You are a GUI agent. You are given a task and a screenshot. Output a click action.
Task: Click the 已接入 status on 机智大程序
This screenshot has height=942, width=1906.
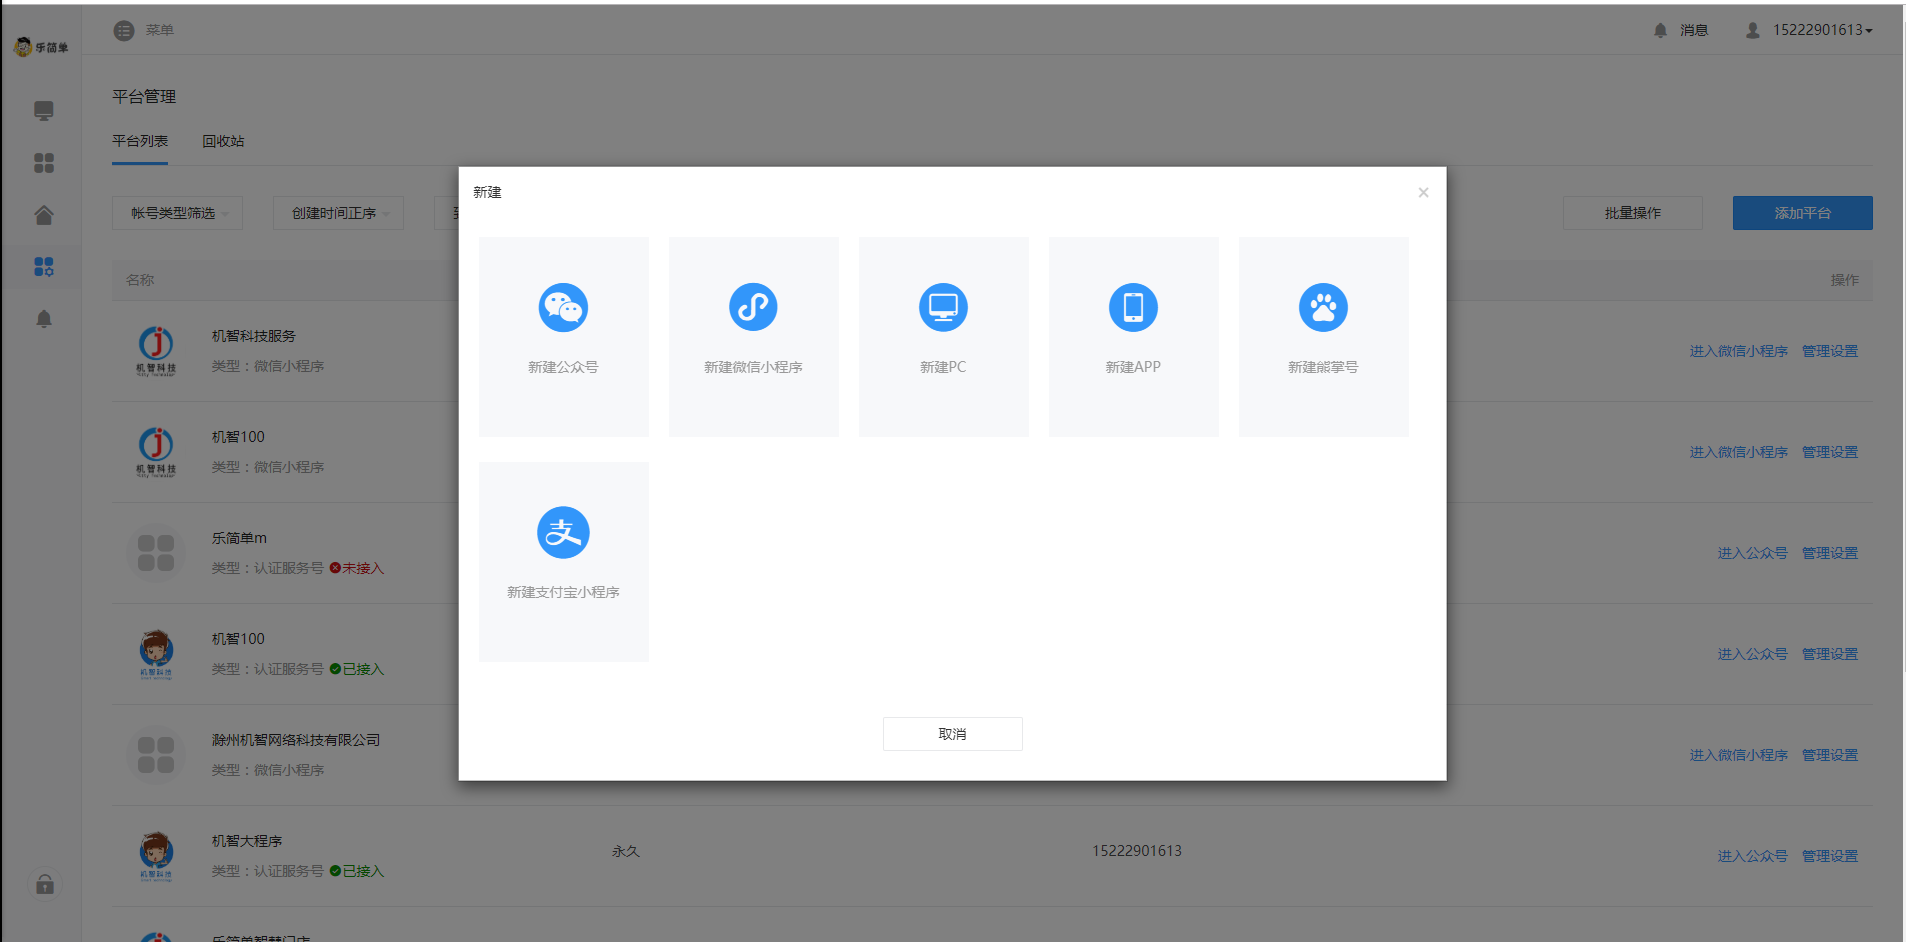[x=357, y=871]
